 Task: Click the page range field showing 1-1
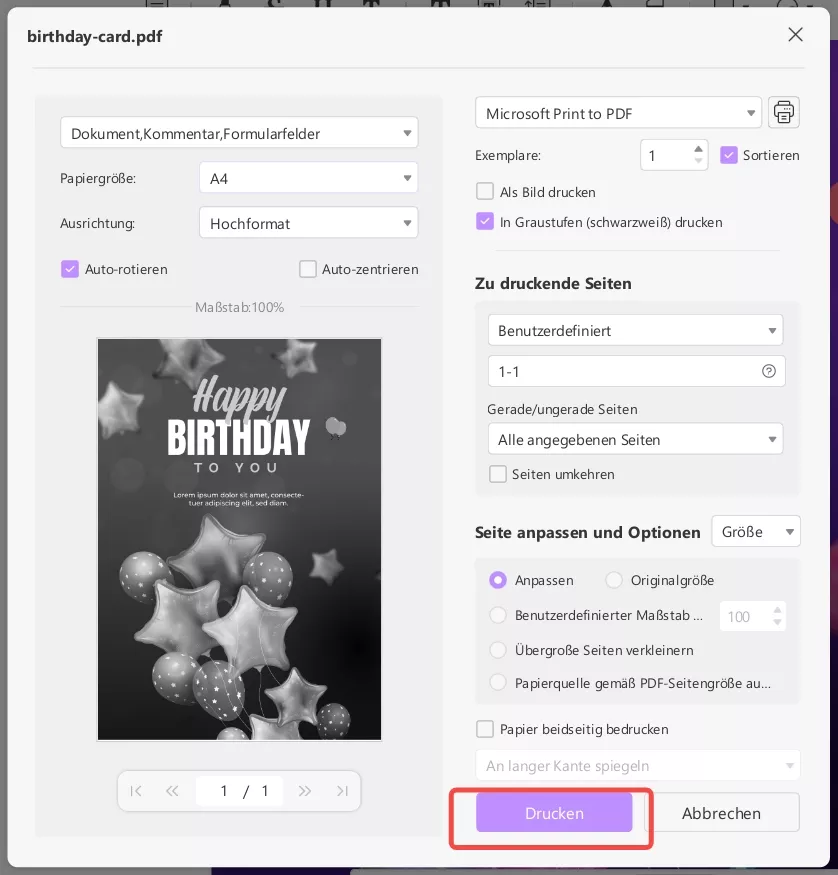point(625,371)
